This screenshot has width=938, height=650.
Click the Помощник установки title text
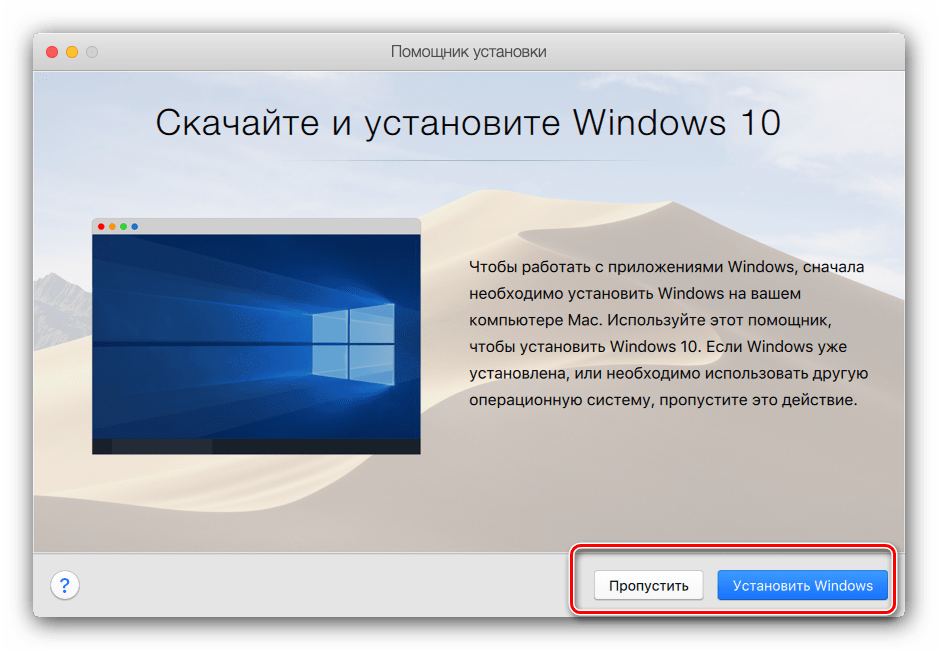pos(468,52)
